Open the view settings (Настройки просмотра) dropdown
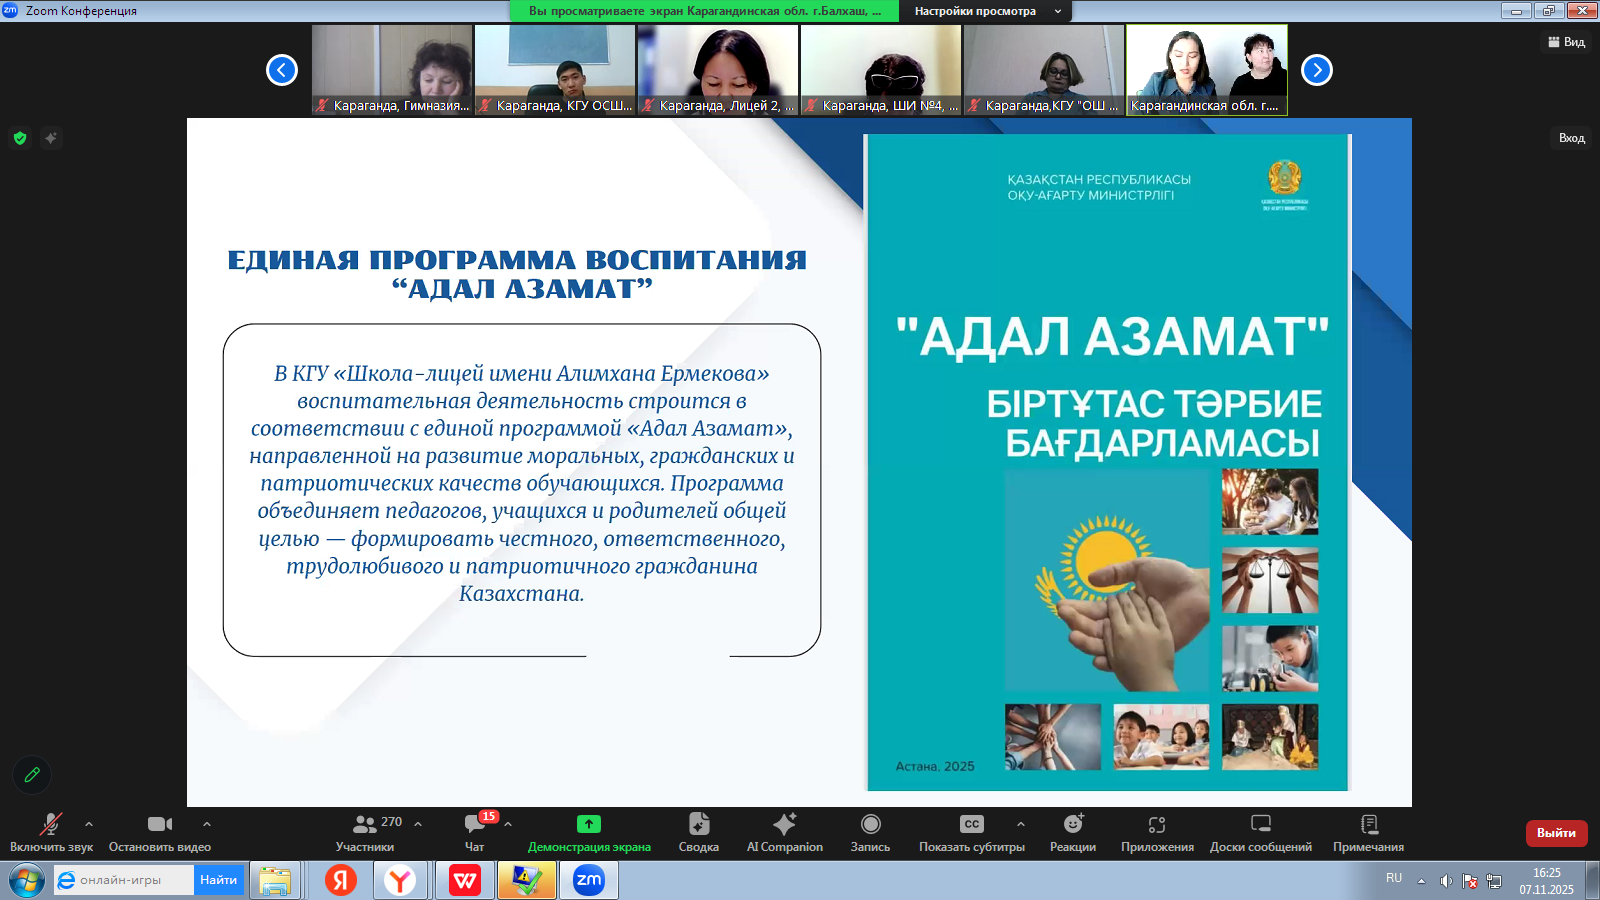 [984, 11]
